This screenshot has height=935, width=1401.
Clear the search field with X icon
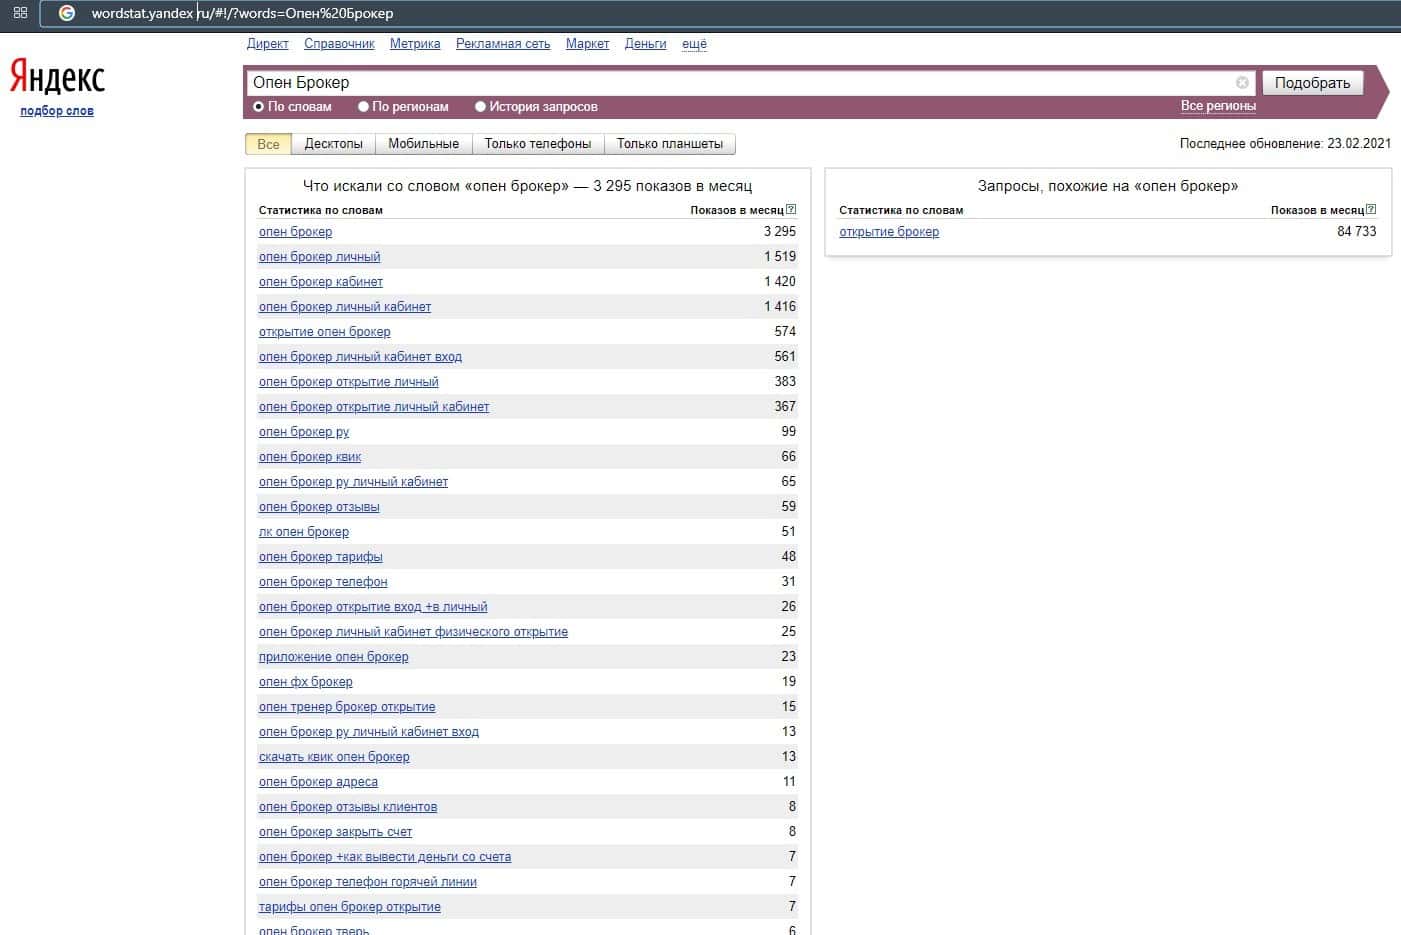pos(1242,83)
